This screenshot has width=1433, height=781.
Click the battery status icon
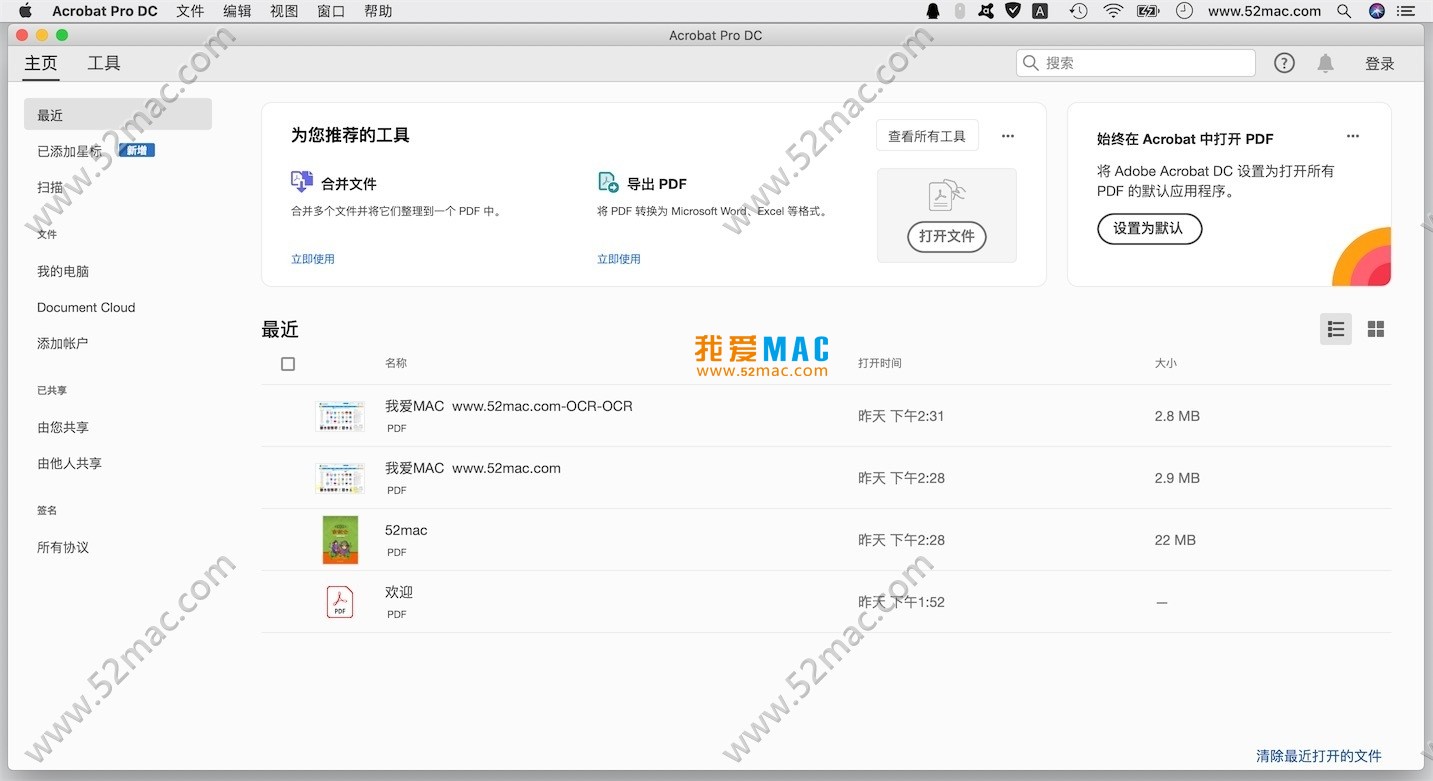(x=1148, y=11)
